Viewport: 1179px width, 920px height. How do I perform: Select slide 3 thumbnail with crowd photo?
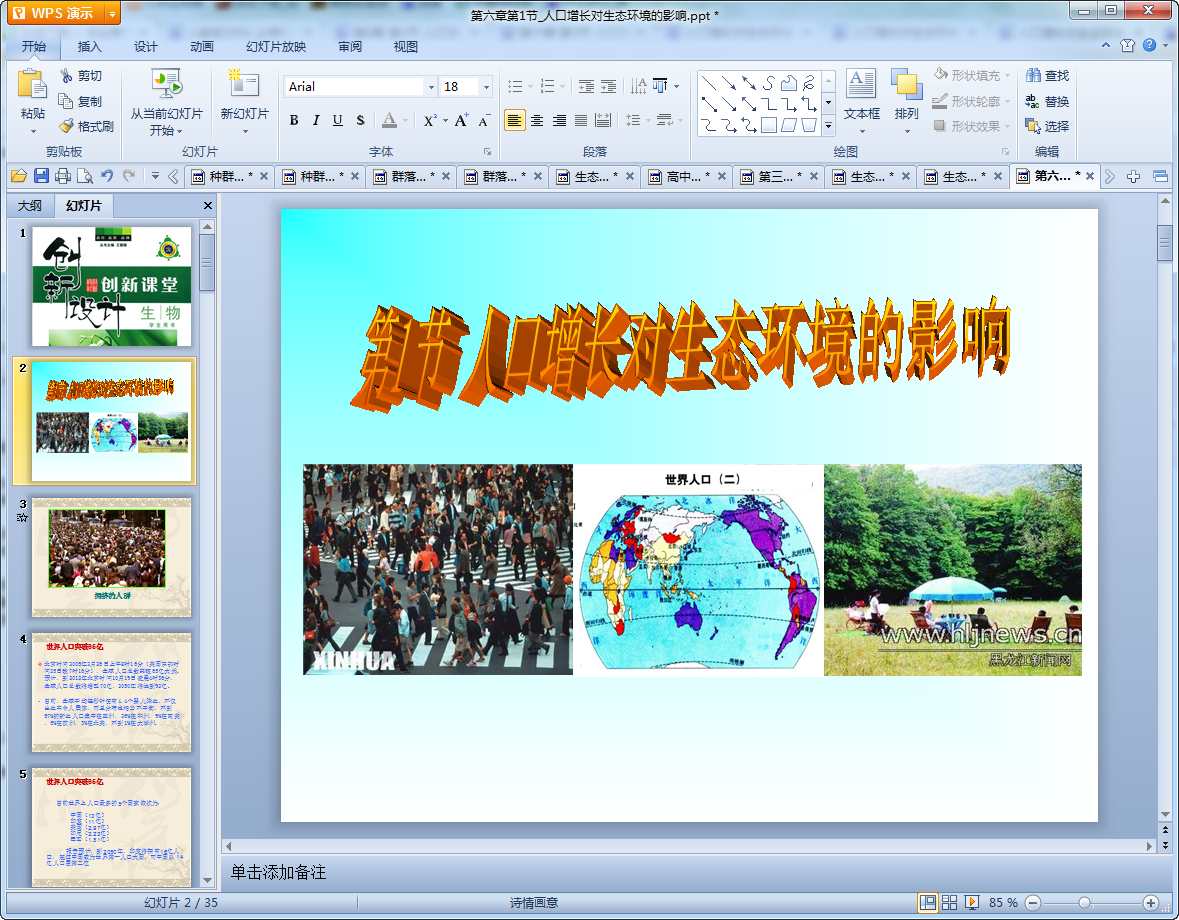[x=111, y=557]
